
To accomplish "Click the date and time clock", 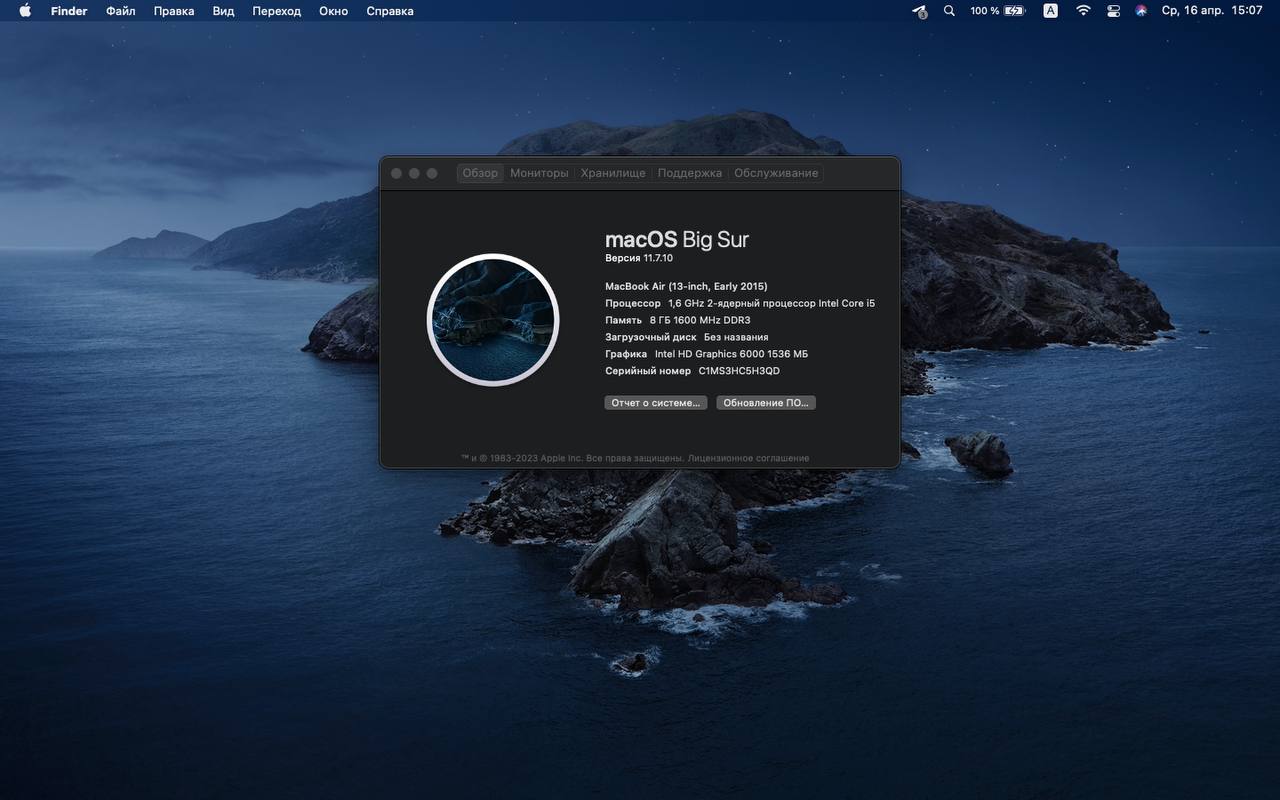I will (1212, 11).
